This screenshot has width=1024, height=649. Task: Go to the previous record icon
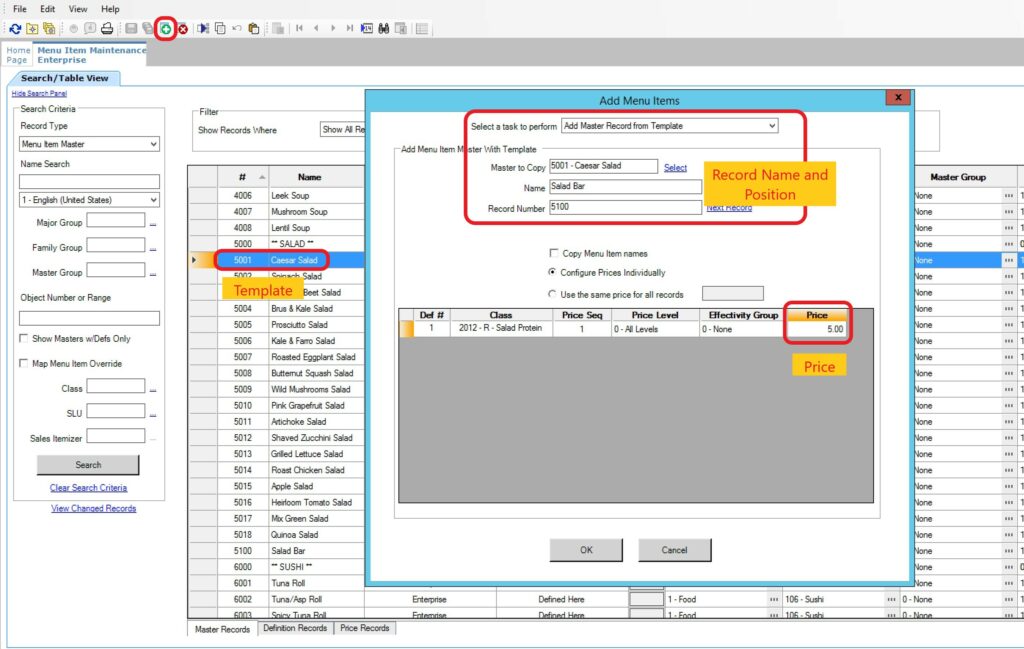pos(316,29)
